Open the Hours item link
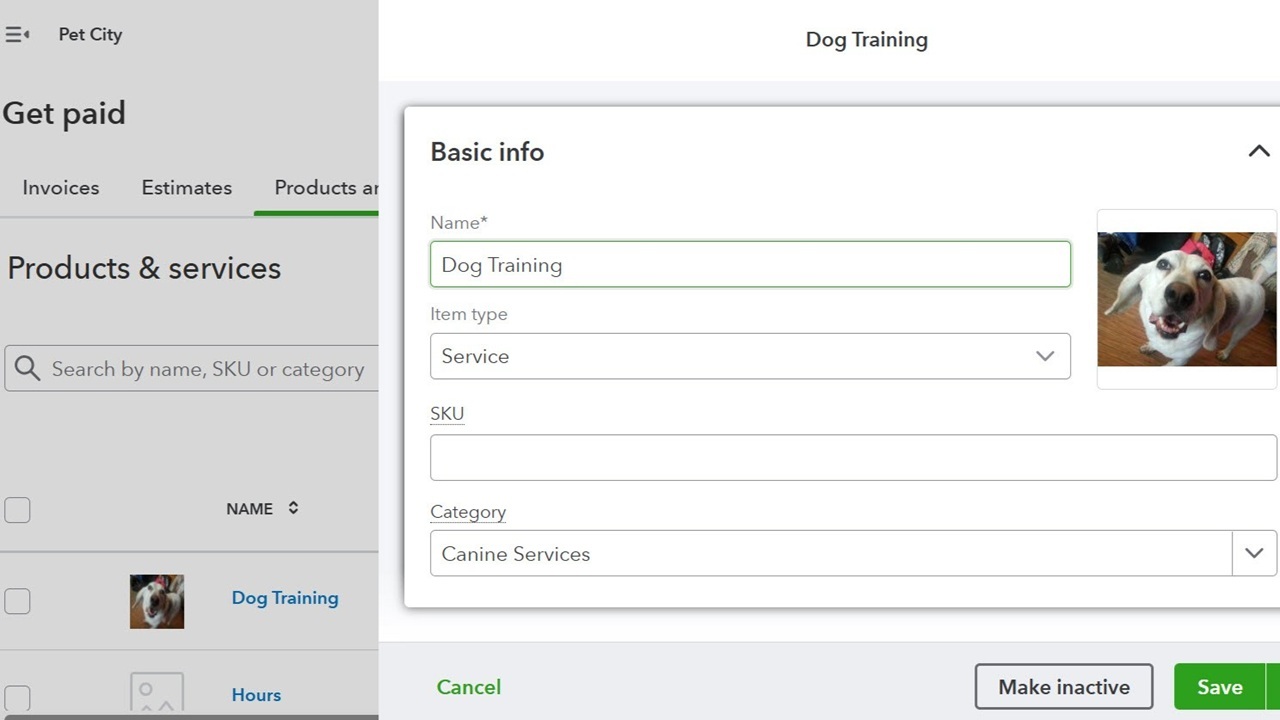This screenshot has height=720, width=1280. tap(256, 695)
